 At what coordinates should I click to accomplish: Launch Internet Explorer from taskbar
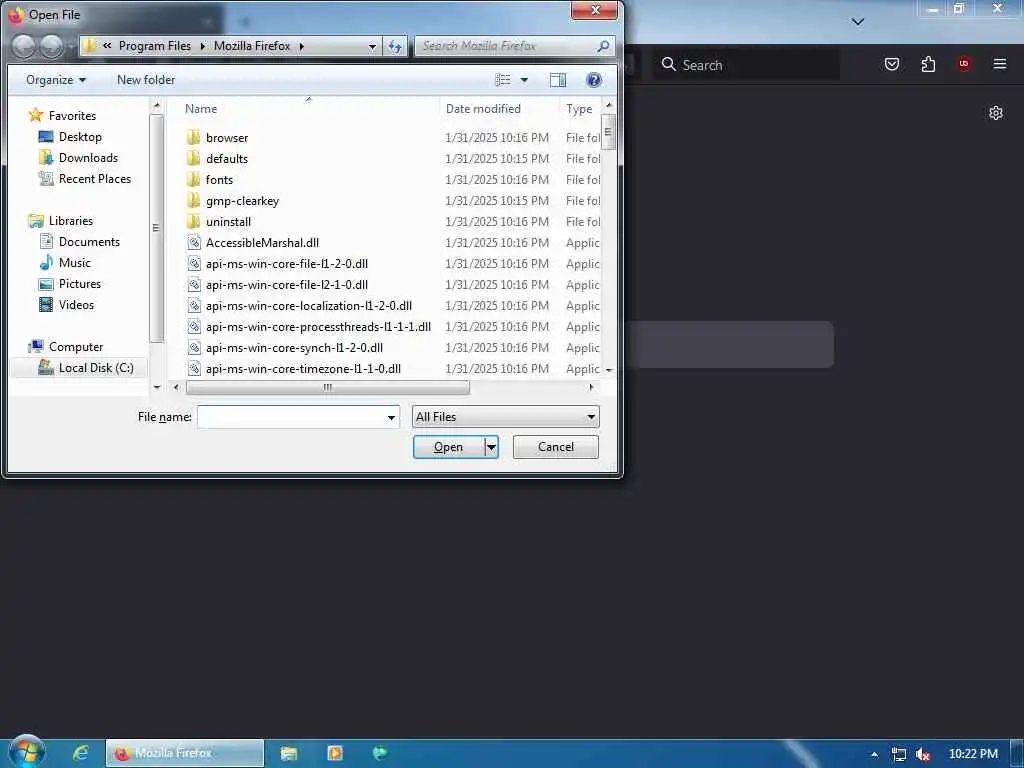click(80, 753)
